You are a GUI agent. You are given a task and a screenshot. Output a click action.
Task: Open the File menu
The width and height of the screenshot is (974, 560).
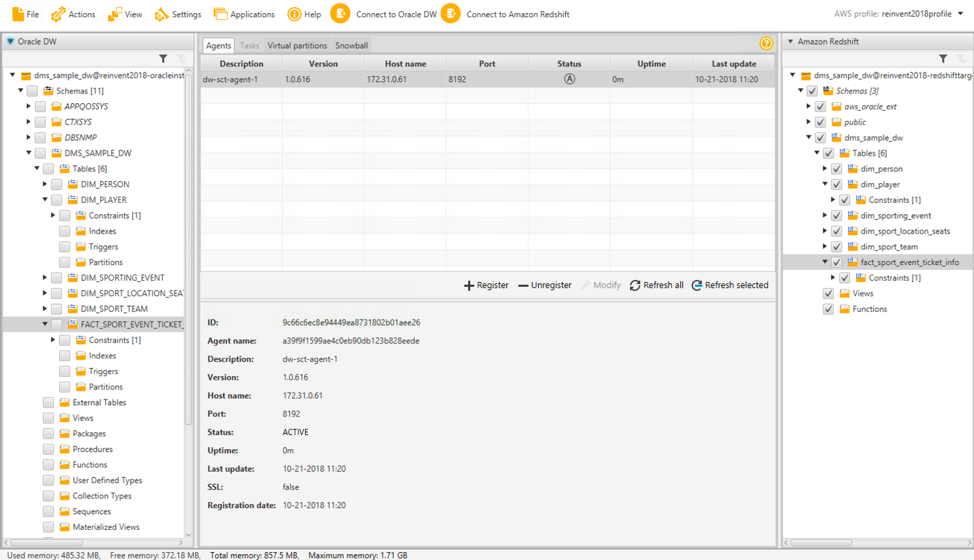pos(25,14)
